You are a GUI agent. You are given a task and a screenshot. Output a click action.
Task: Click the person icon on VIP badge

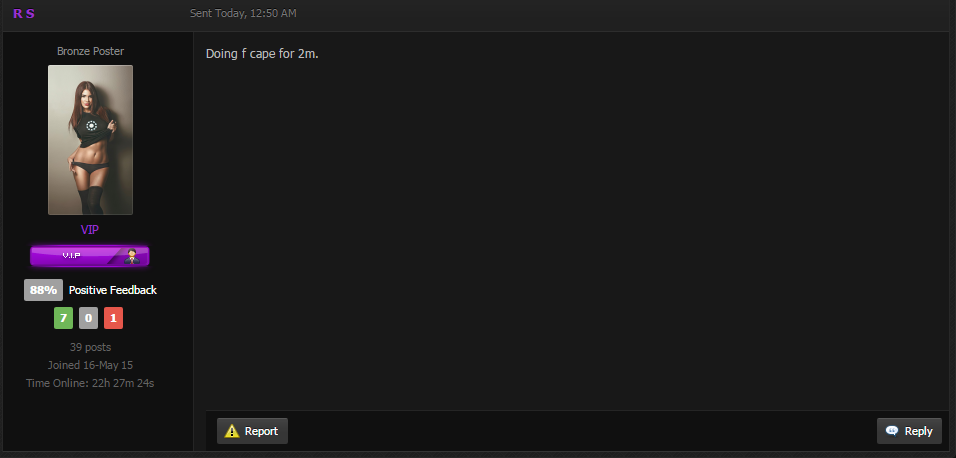pyautogui.click(x=132, y=257)
